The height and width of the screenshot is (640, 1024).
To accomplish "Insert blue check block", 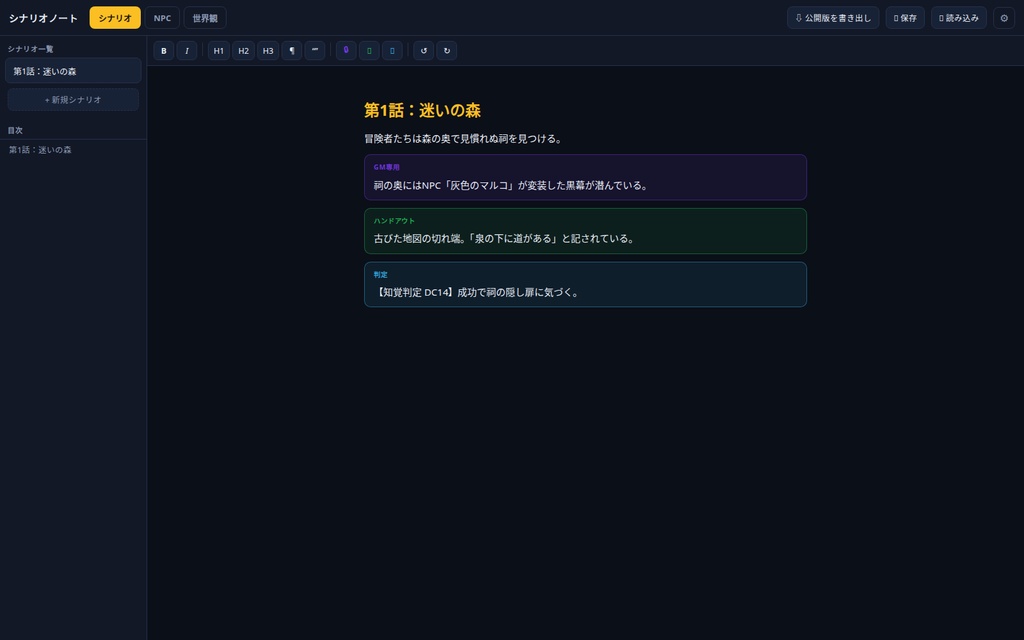I will pos(392,50).
